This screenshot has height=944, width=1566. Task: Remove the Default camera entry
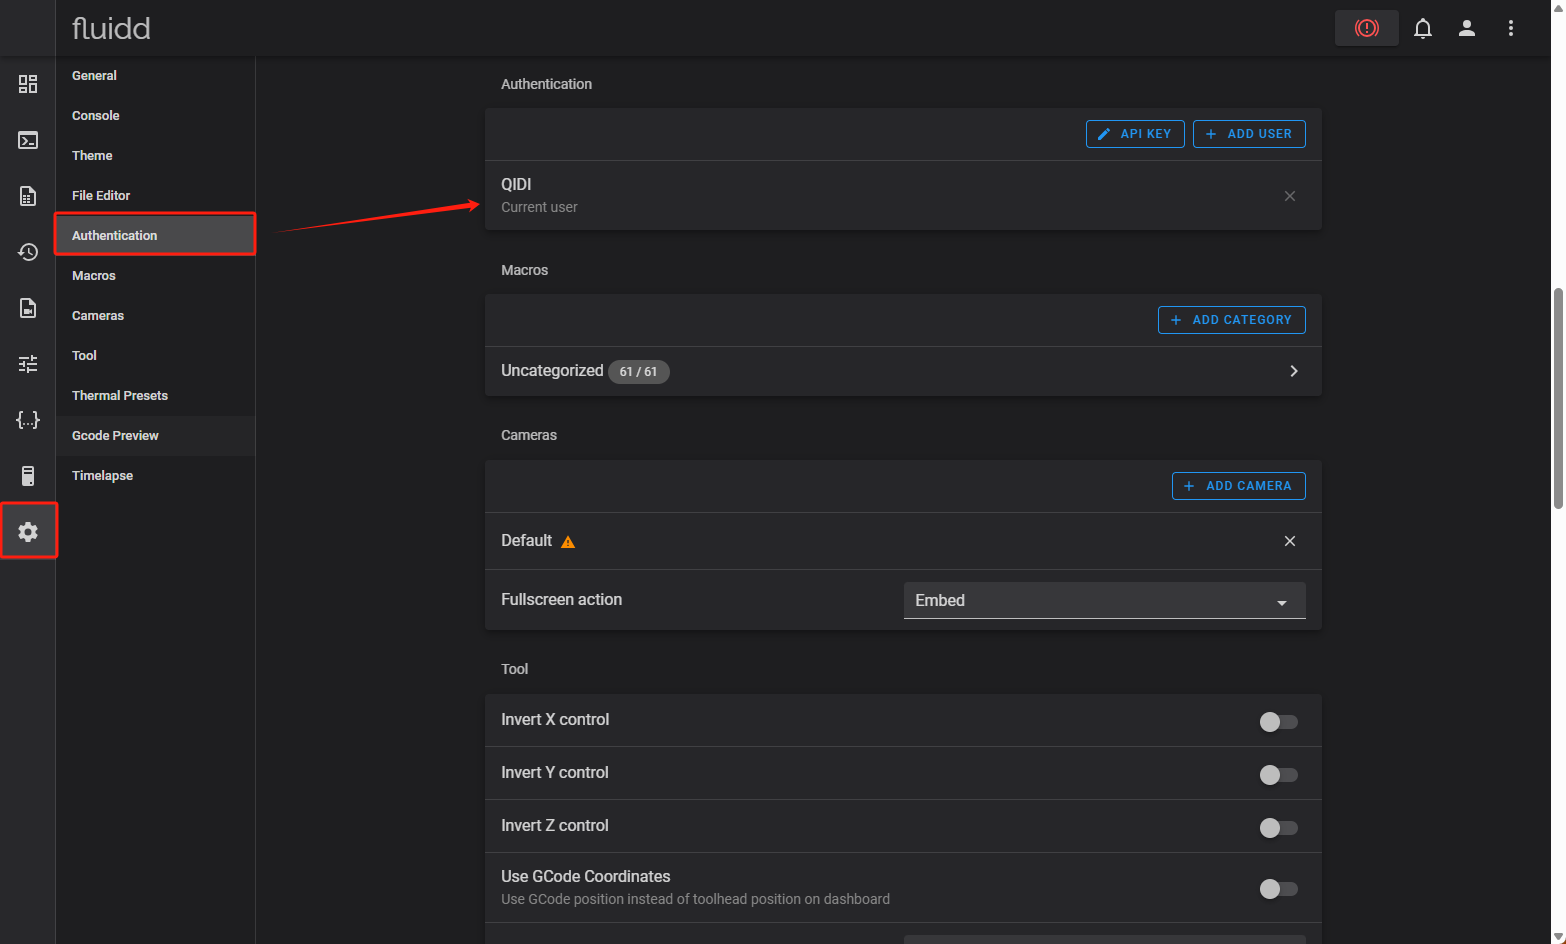click(1289, 541)
